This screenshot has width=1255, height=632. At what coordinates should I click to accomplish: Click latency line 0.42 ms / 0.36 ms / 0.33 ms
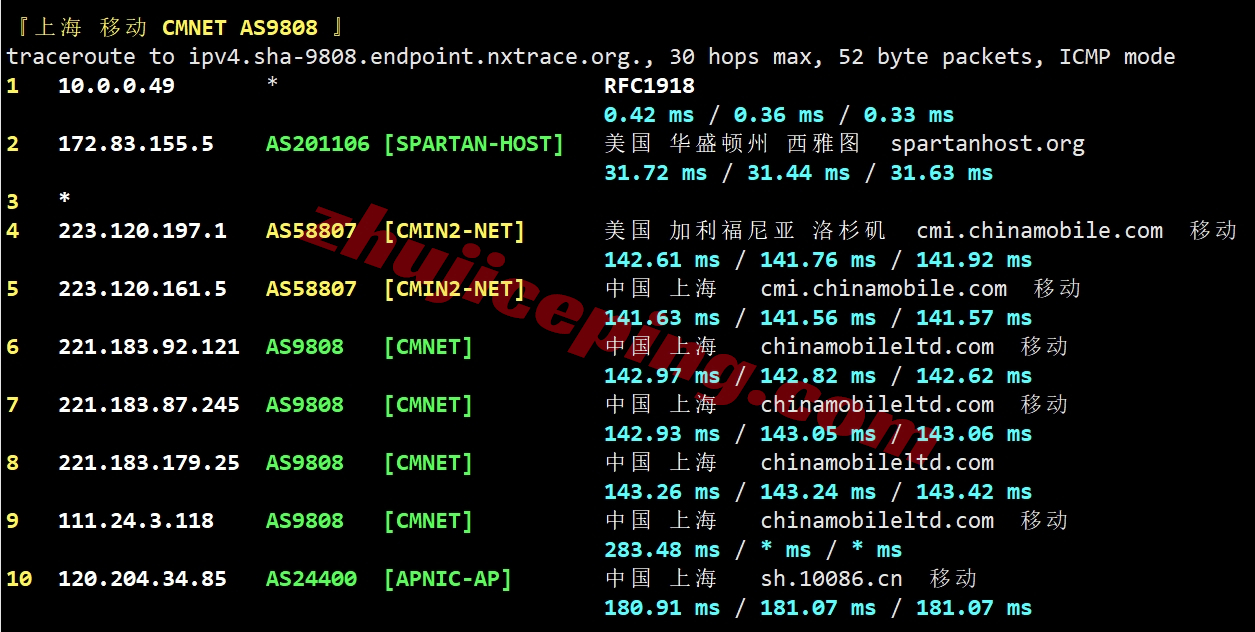coord(779,115)
